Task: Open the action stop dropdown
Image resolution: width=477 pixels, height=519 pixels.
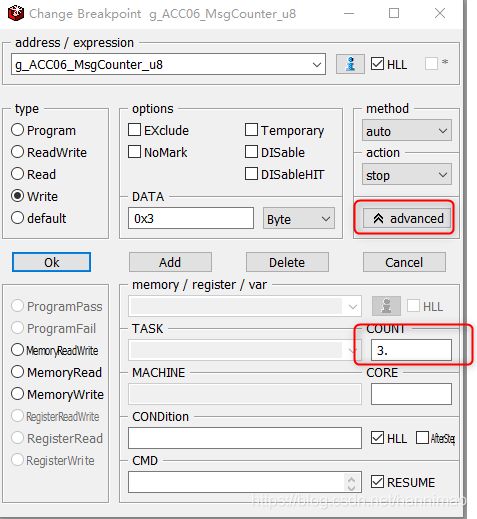Action: click(x=407, y=174)
